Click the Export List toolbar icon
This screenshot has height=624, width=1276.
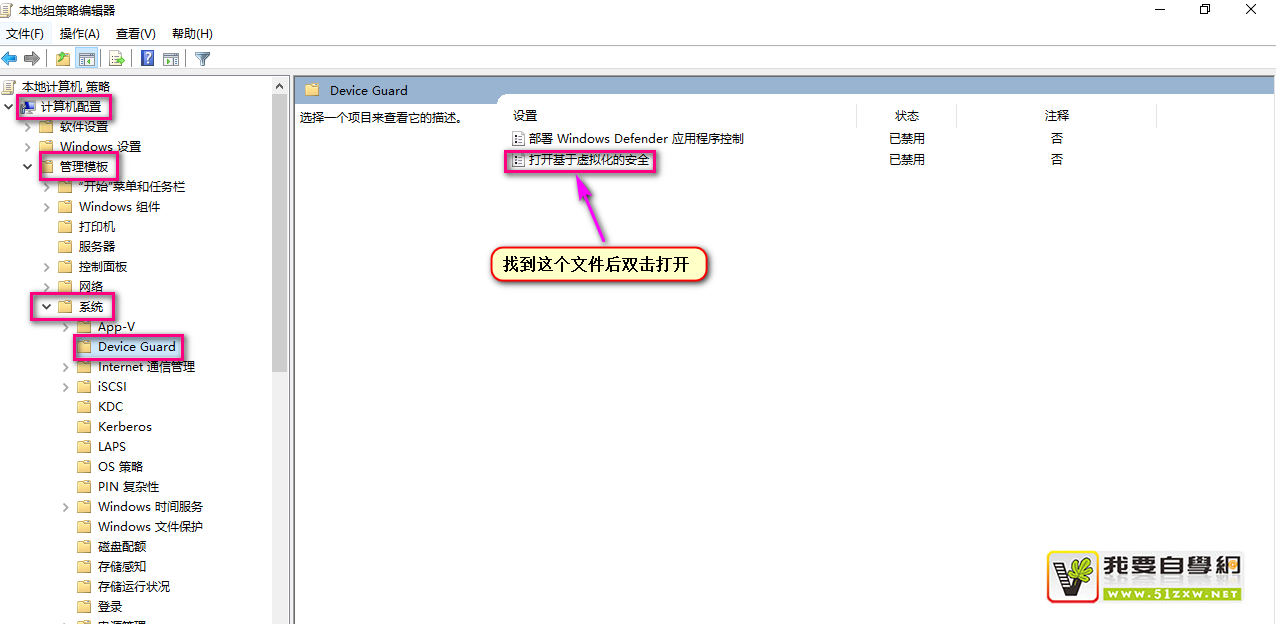(117, 58)
